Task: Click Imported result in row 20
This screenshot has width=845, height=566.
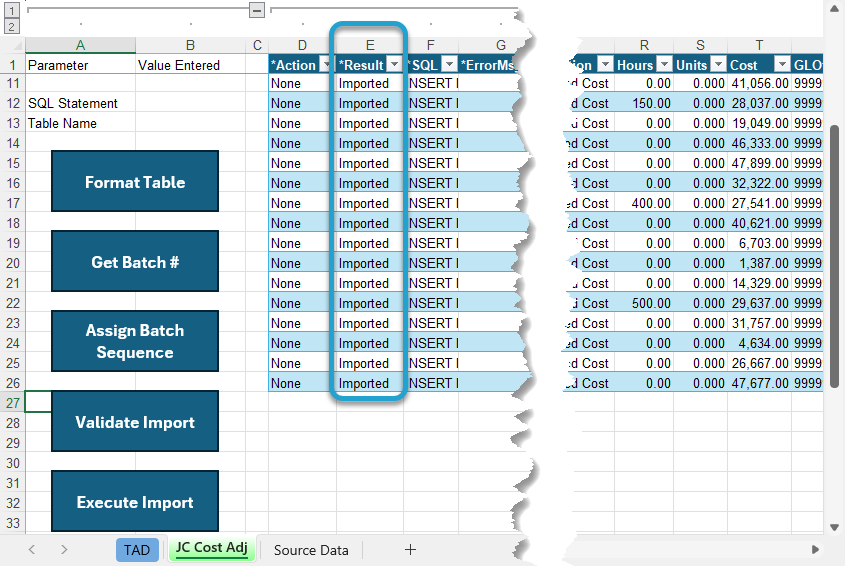Action: pos(370,263)
